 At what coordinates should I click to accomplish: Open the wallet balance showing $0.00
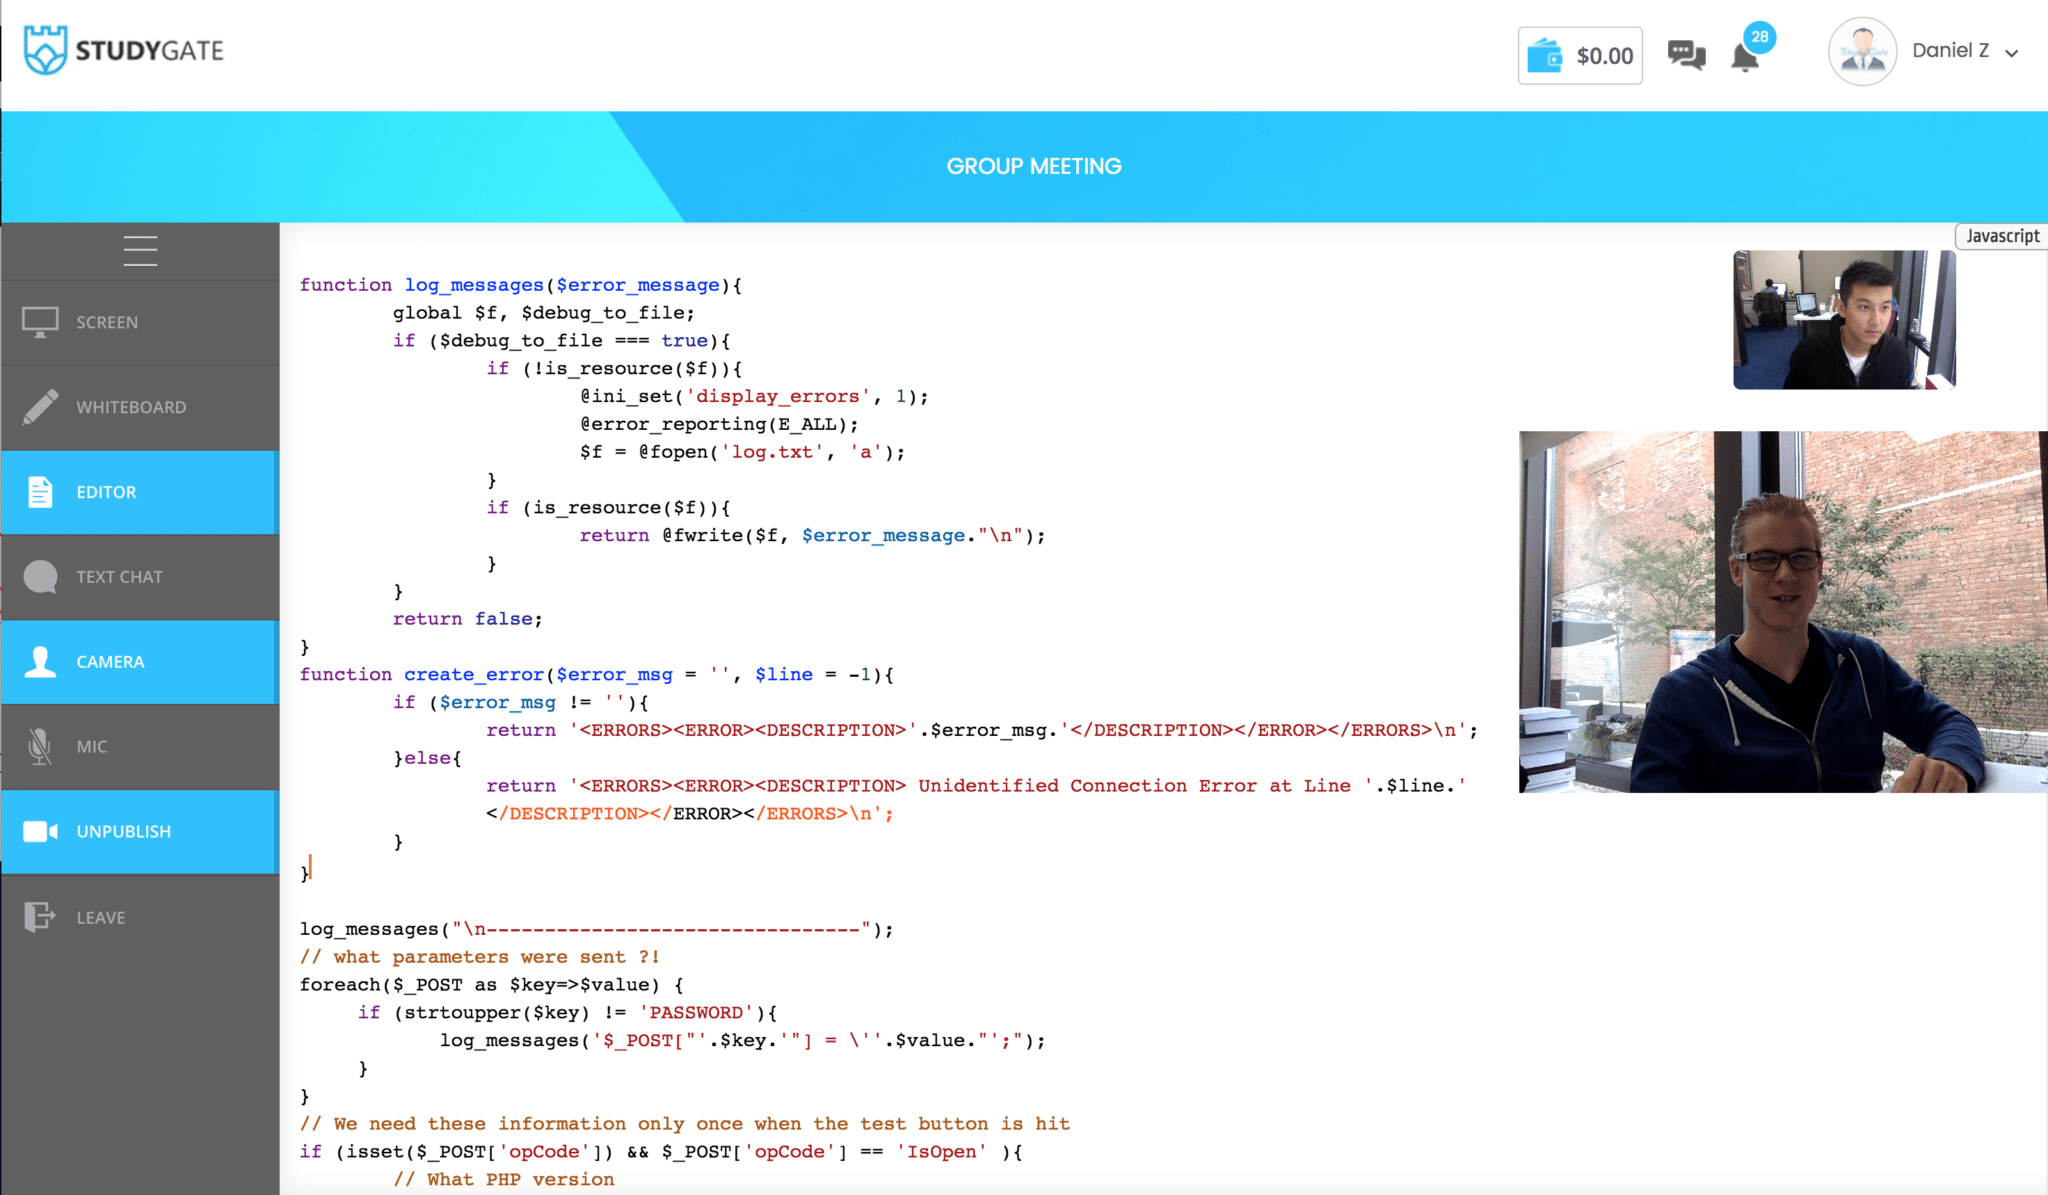(x=1580, y=56)
